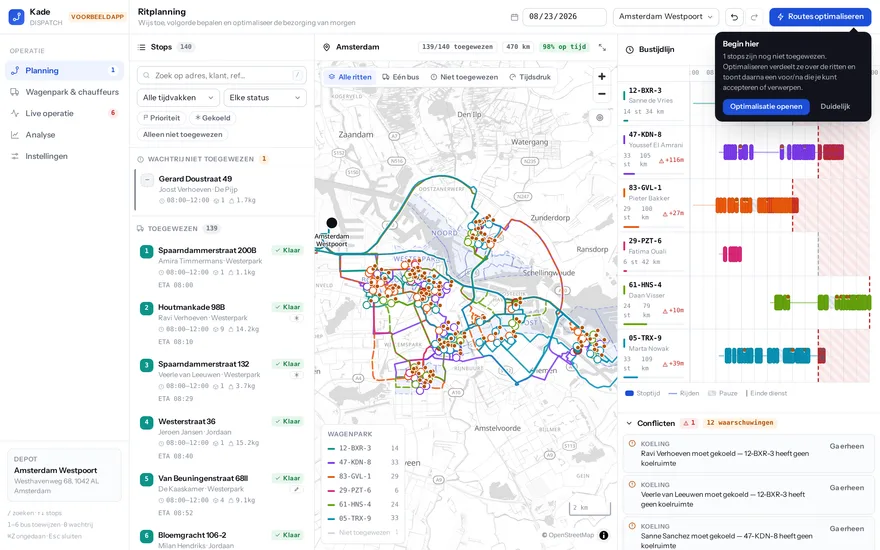Recenter map with the locate icon
Viewport: 880px width, 550px height.
(x=599, y=117)
